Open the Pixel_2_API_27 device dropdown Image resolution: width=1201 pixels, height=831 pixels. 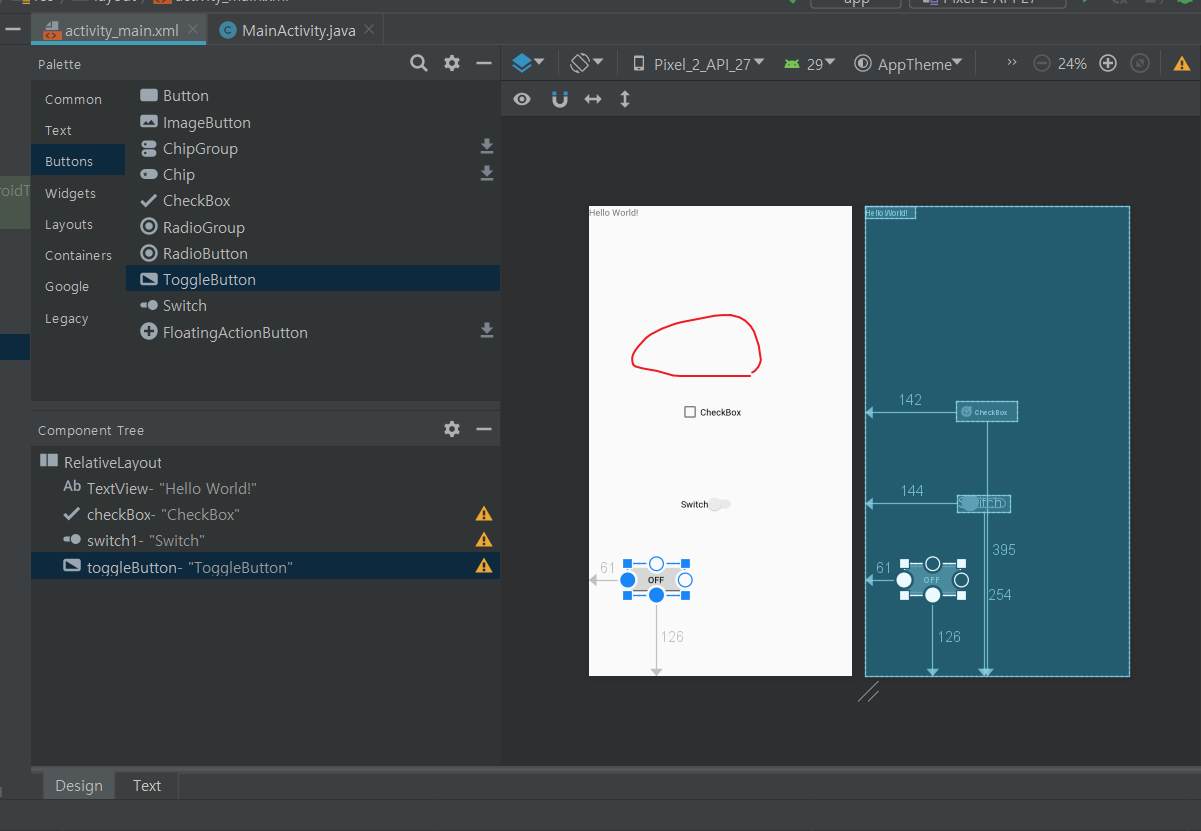(698, 64)
